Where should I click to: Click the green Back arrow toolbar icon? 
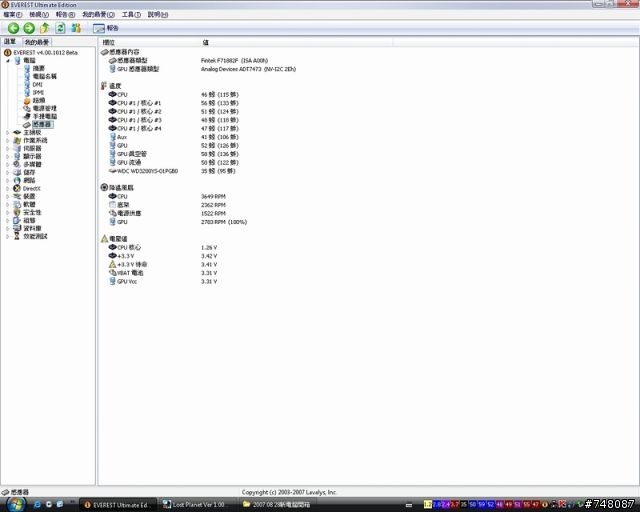13,28
